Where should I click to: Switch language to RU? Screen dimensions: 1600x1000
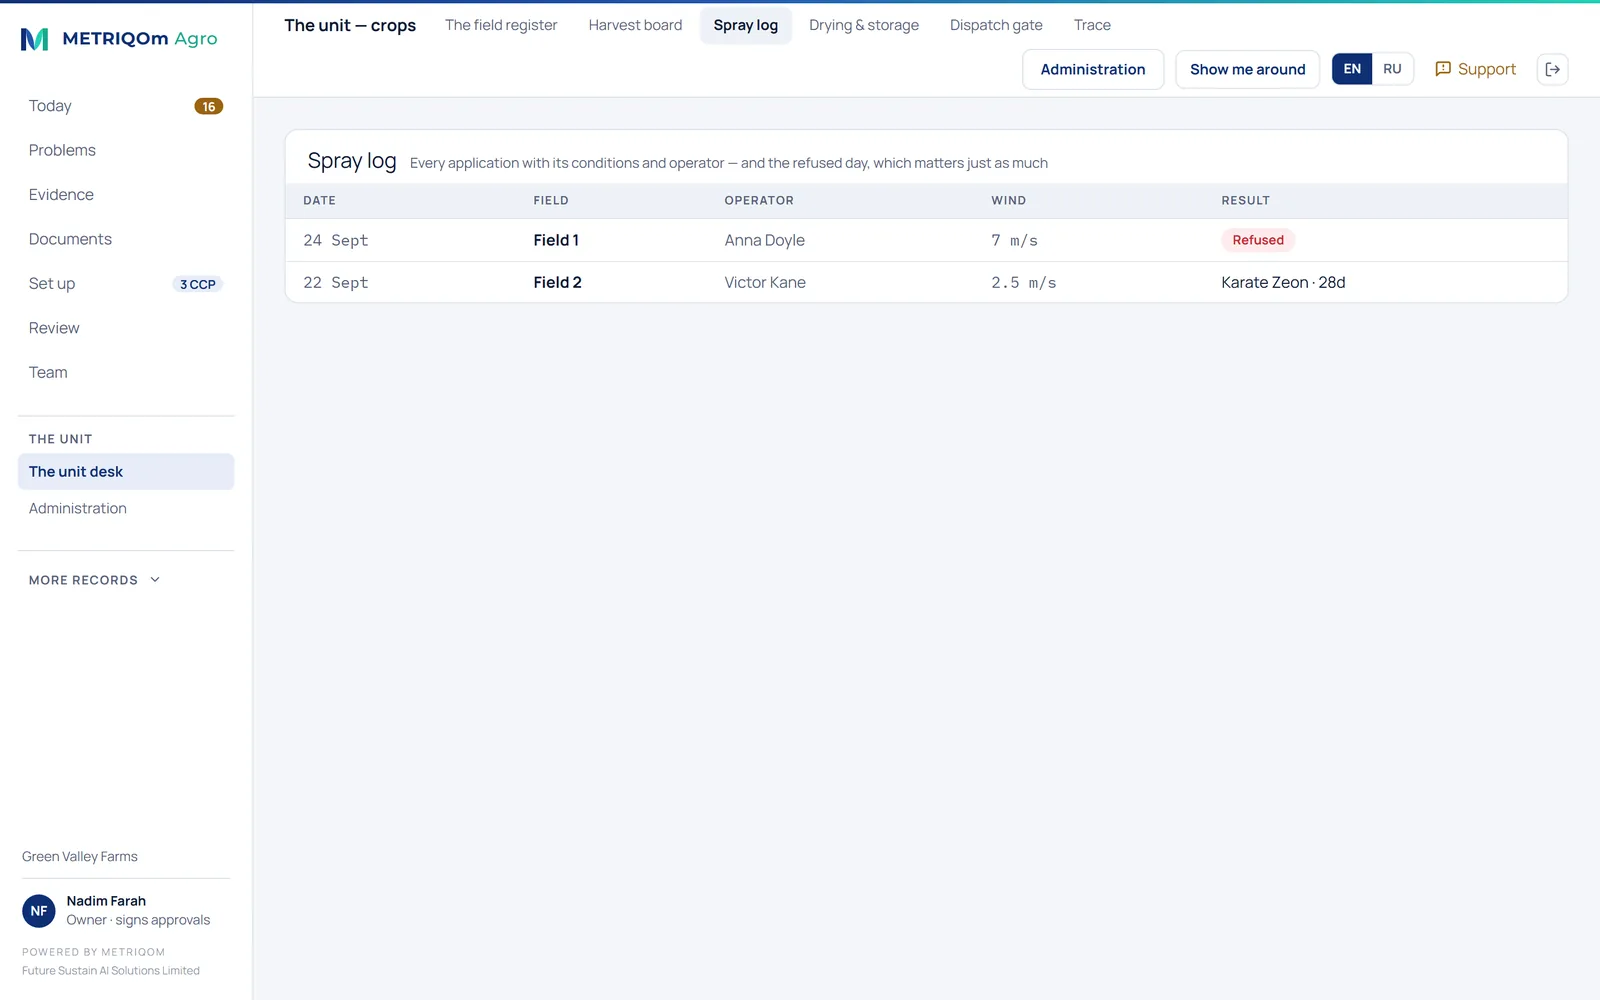1392,69
